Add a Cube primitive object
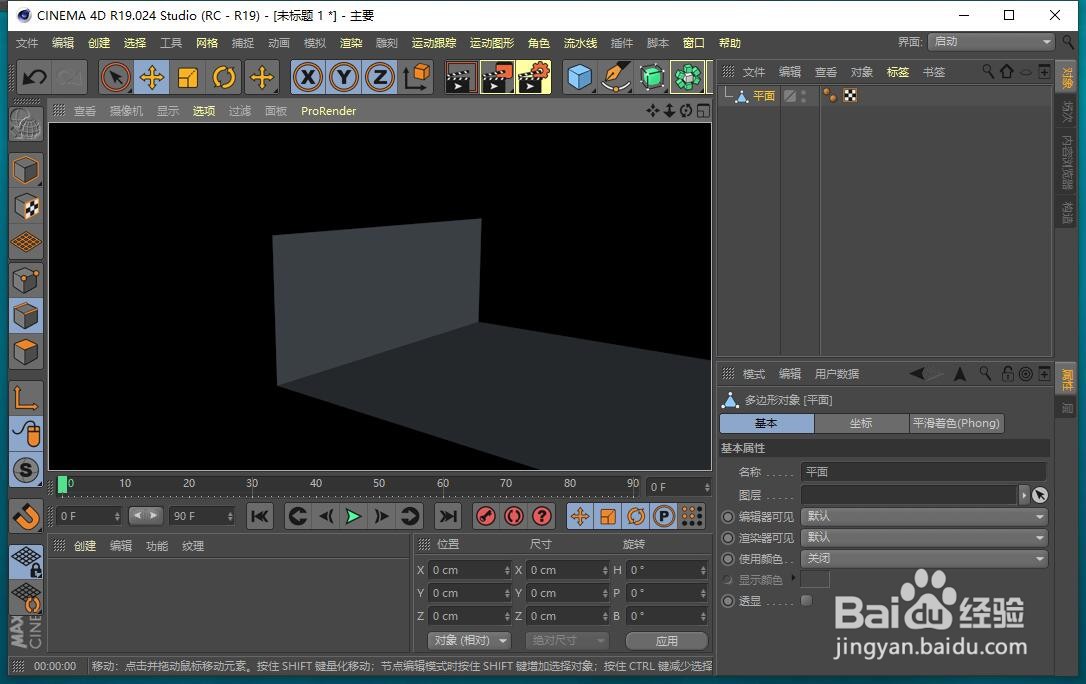This screenshot has height=684, width=1086. coord(580,77)
